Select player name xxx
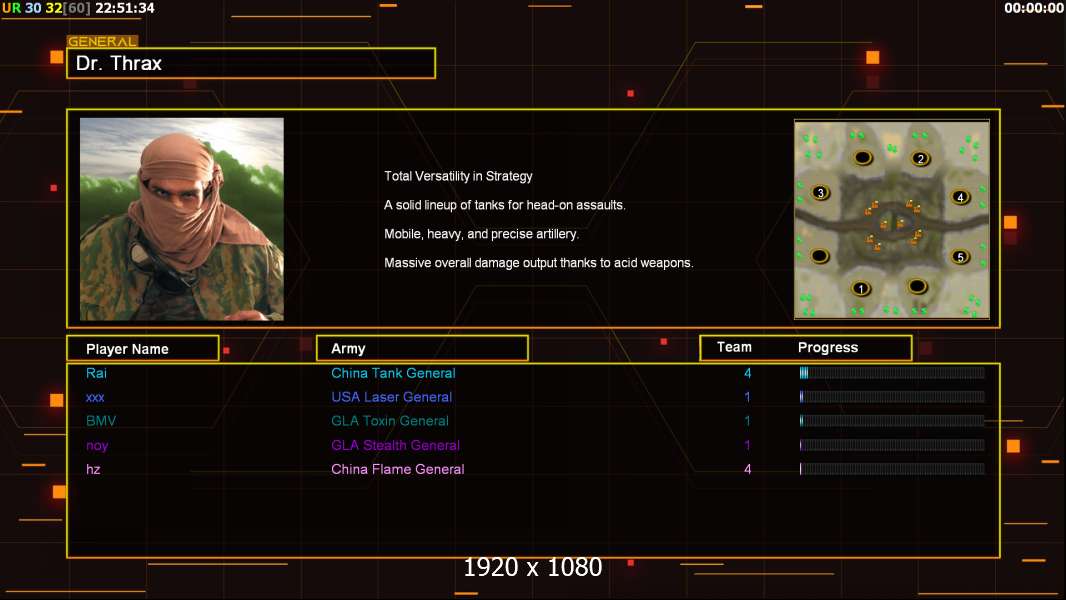The height and width of the screenshot is (600, 1066). [x=95, y=398]
